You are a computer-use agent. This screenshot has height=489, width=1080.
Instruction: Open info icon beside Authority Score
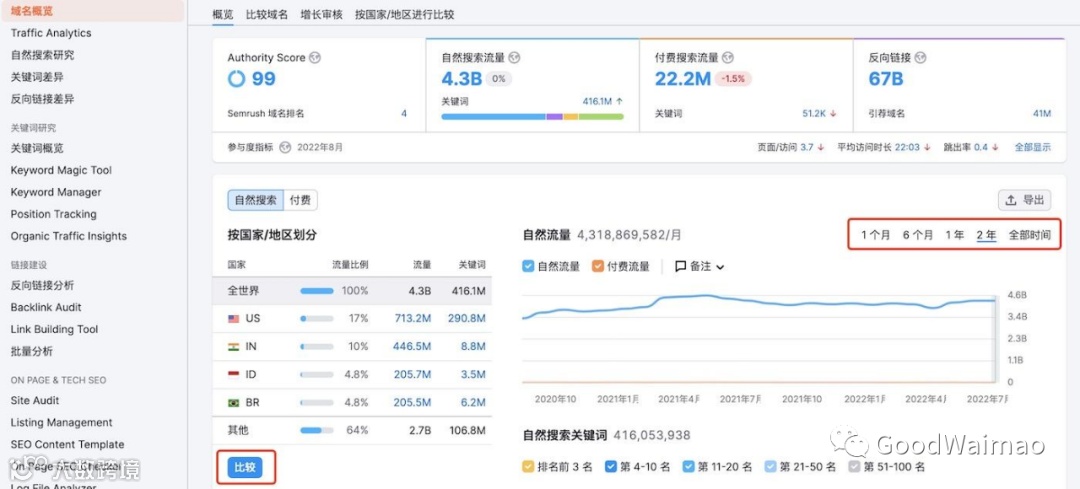pos(315,58)
